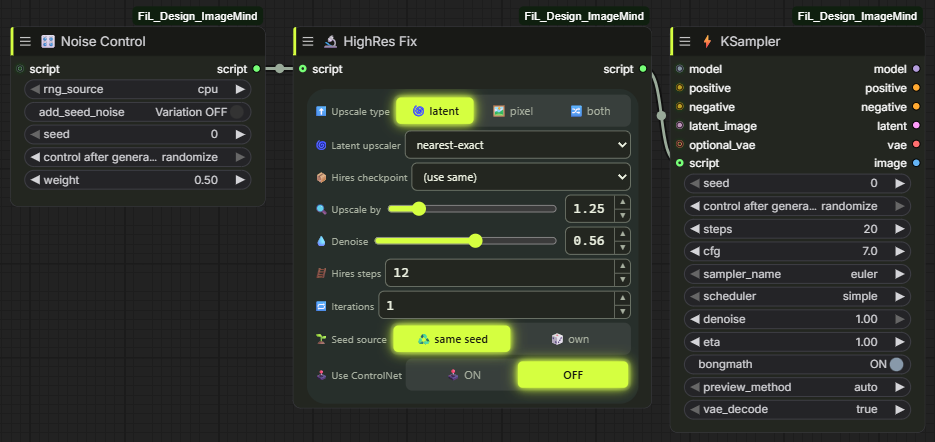Screen dimensions: 935x442
Task: Increase Noise Control seed with right arrow
Action: coord(240,135)
